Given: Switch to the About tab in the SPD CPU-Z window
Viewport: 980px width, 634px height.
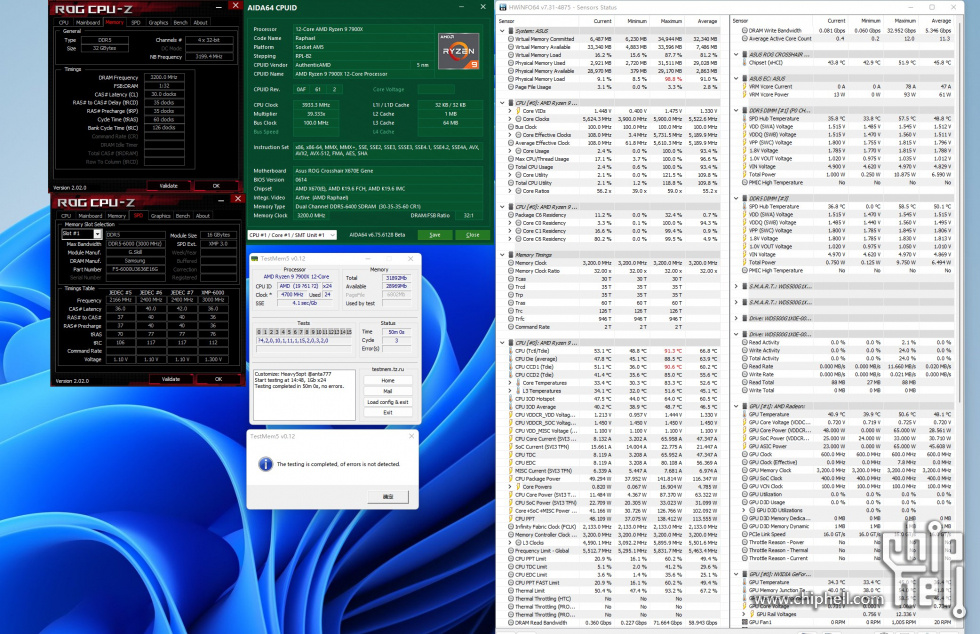Looking at the screenshot, I should click(202, 216).
